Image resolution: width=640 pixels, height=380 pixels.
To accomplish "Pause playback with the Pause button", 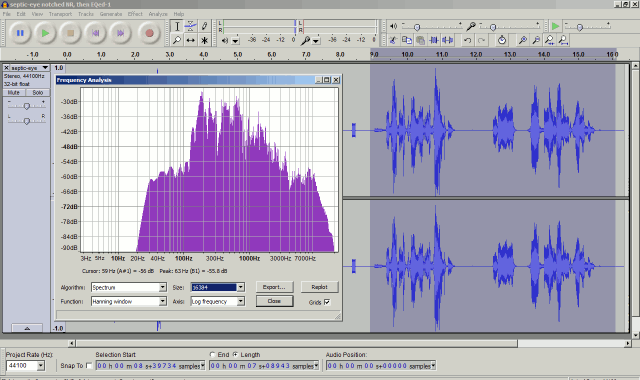I will (x=20, y=33).
